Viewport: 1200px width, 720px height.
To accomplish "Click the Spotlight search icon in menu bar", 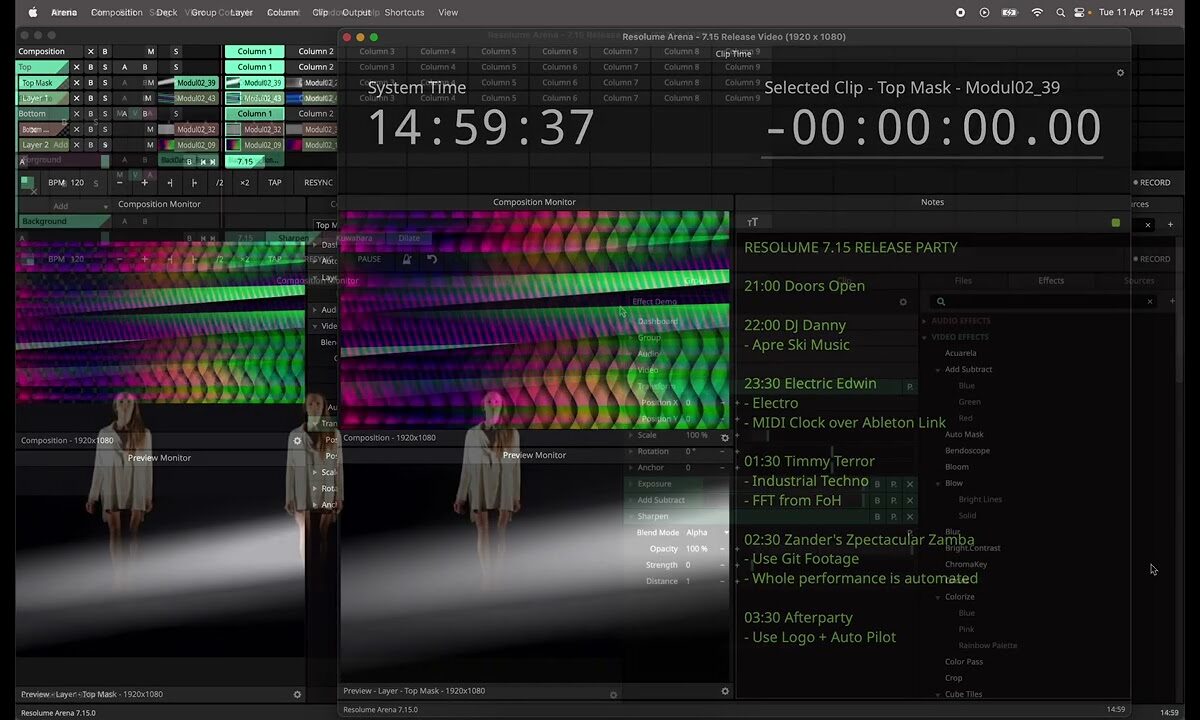I will pyautogui.click(x=1062, y=13).
